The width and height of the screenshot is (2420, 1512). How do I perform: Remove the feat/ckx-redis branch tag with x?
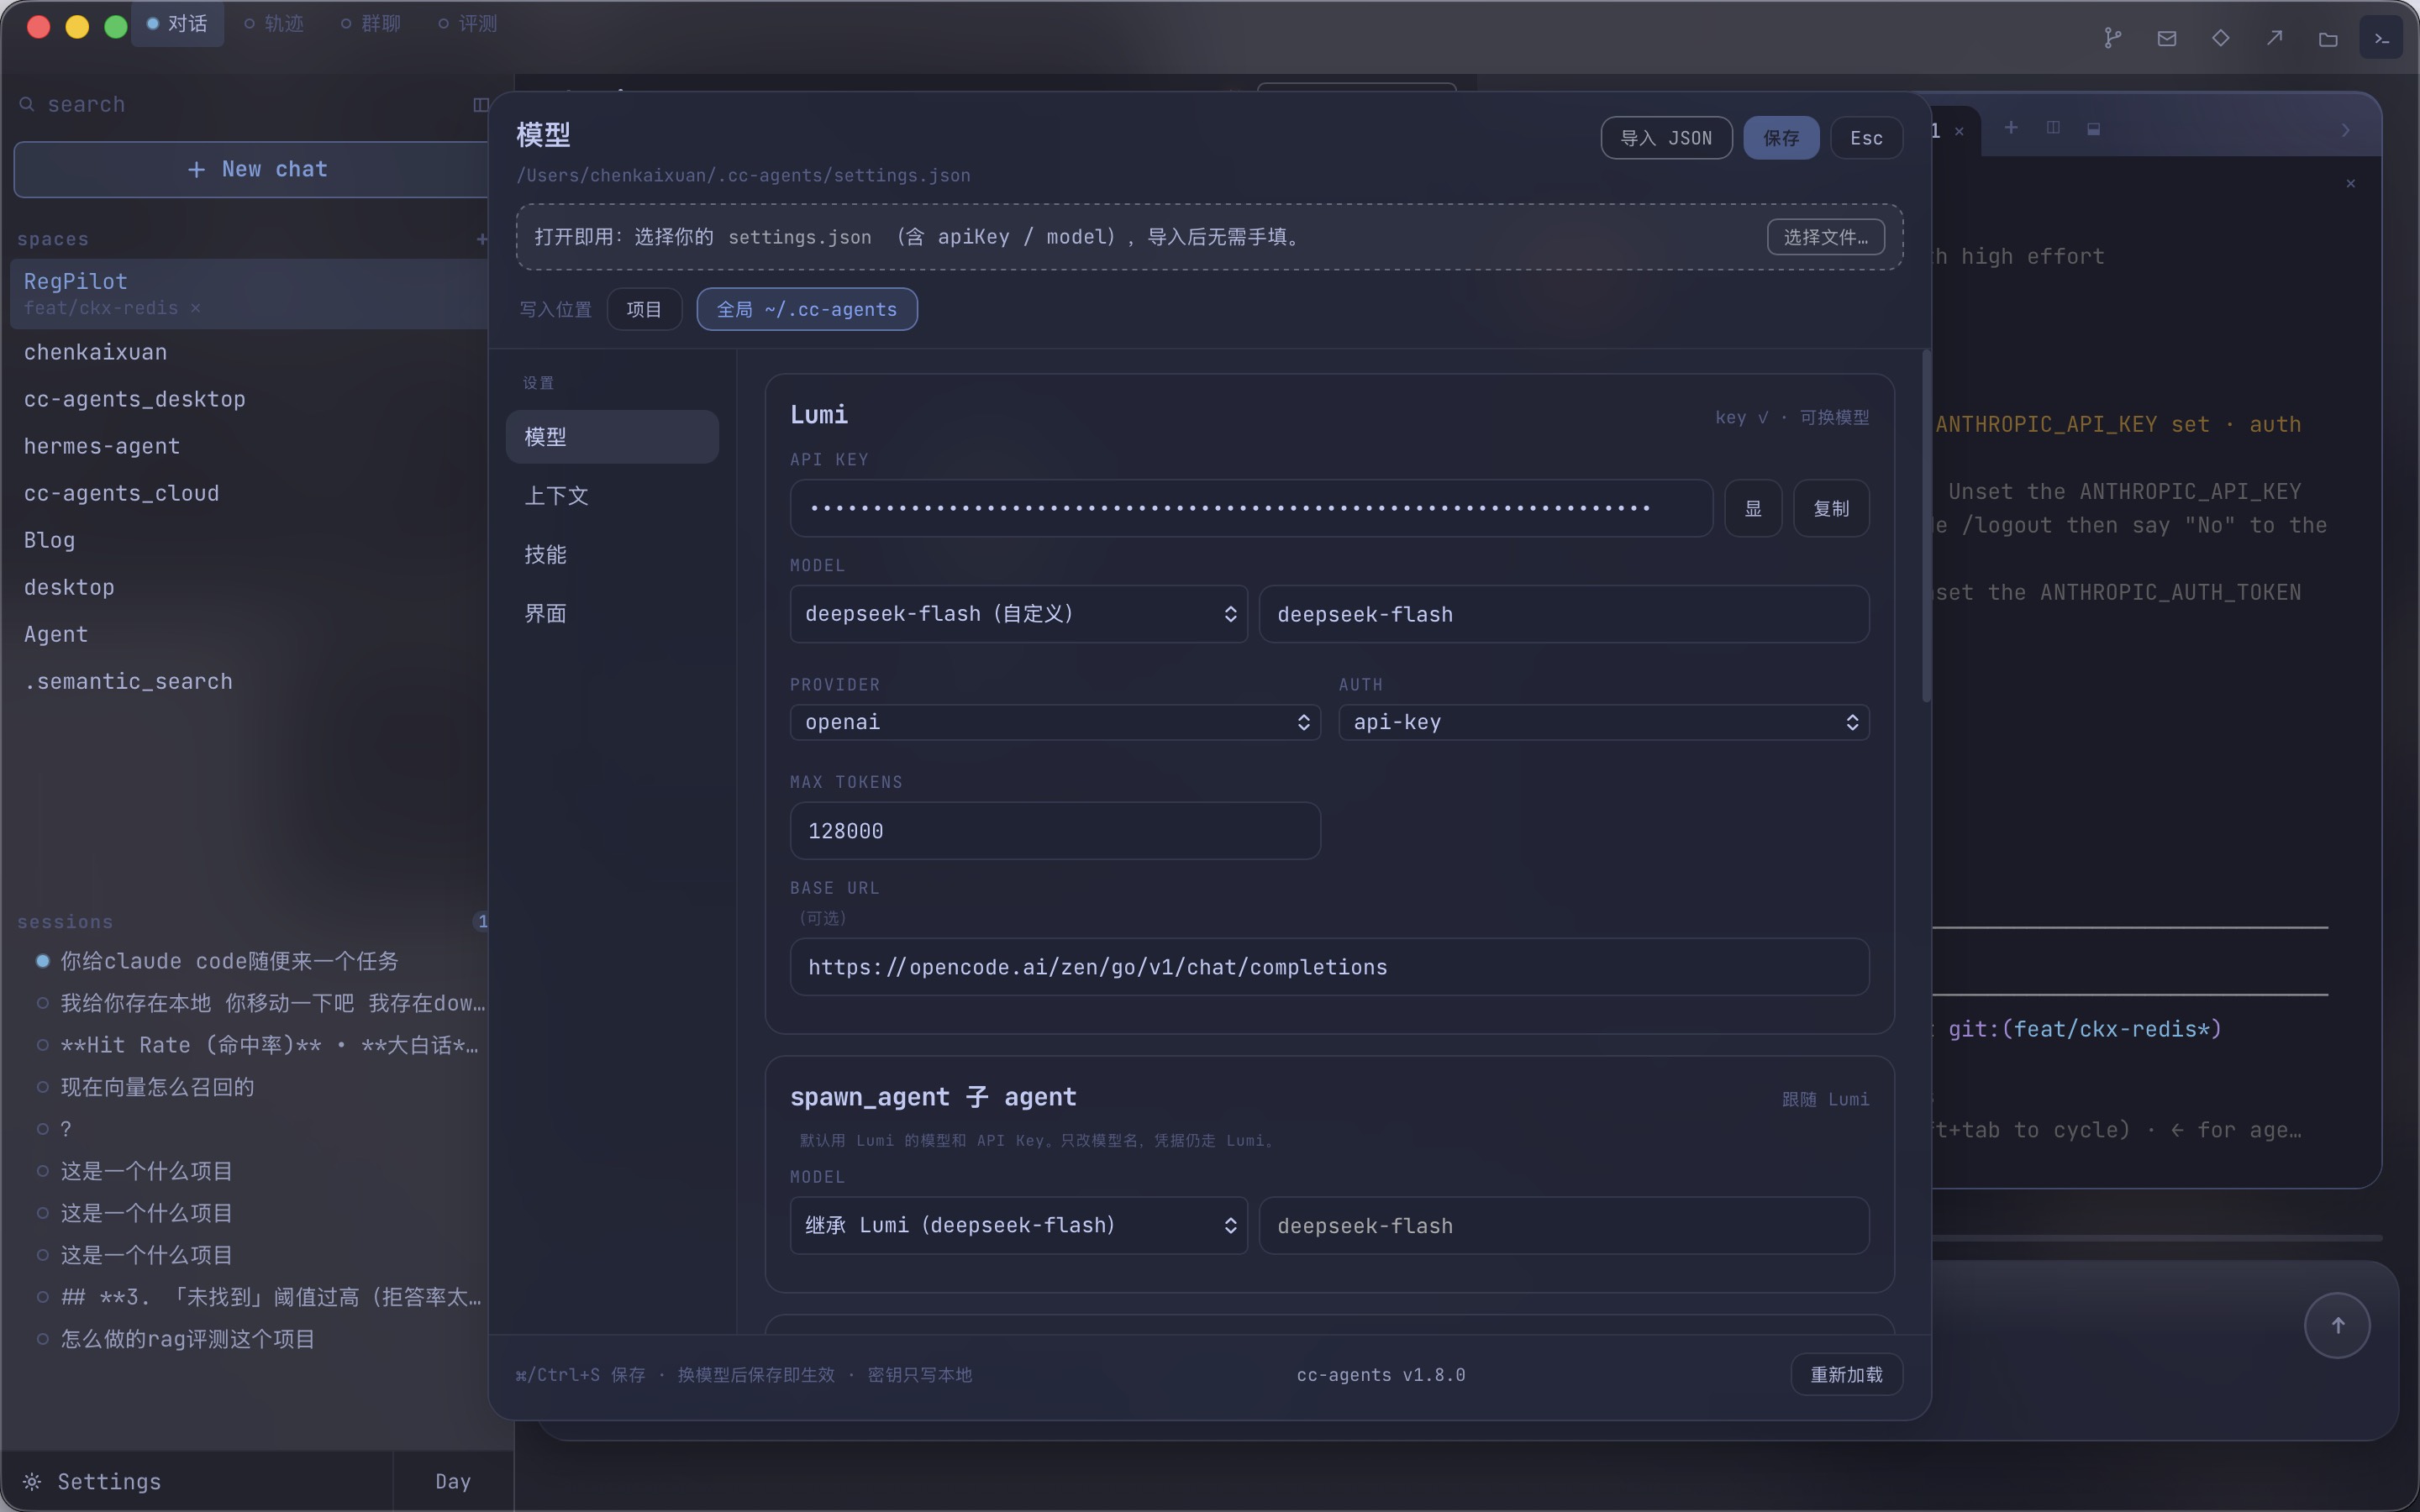click(195, 308)
